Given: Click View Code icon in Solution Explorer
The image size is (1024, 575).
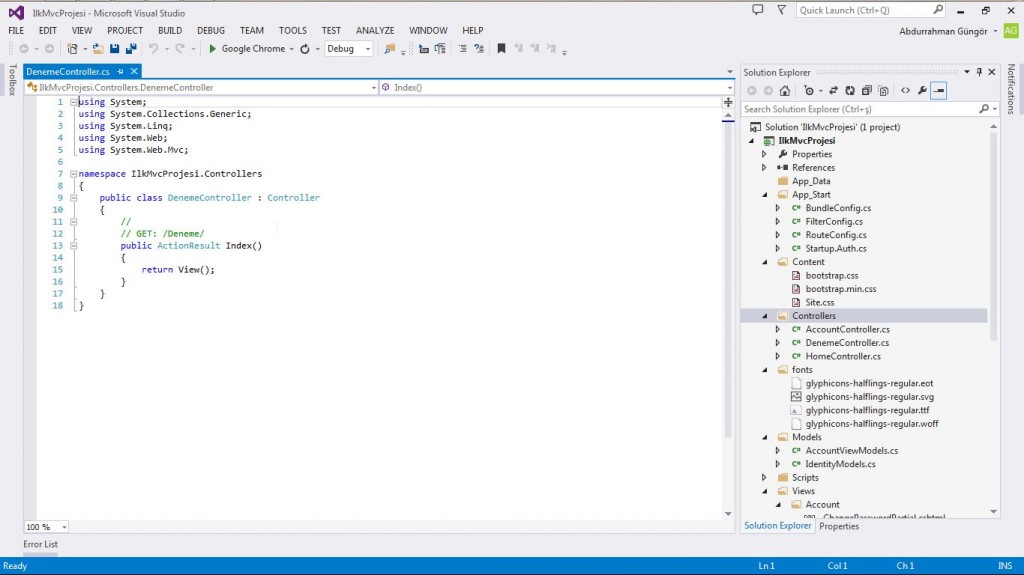Looking at the screenshot, I should tap(905, 90).
